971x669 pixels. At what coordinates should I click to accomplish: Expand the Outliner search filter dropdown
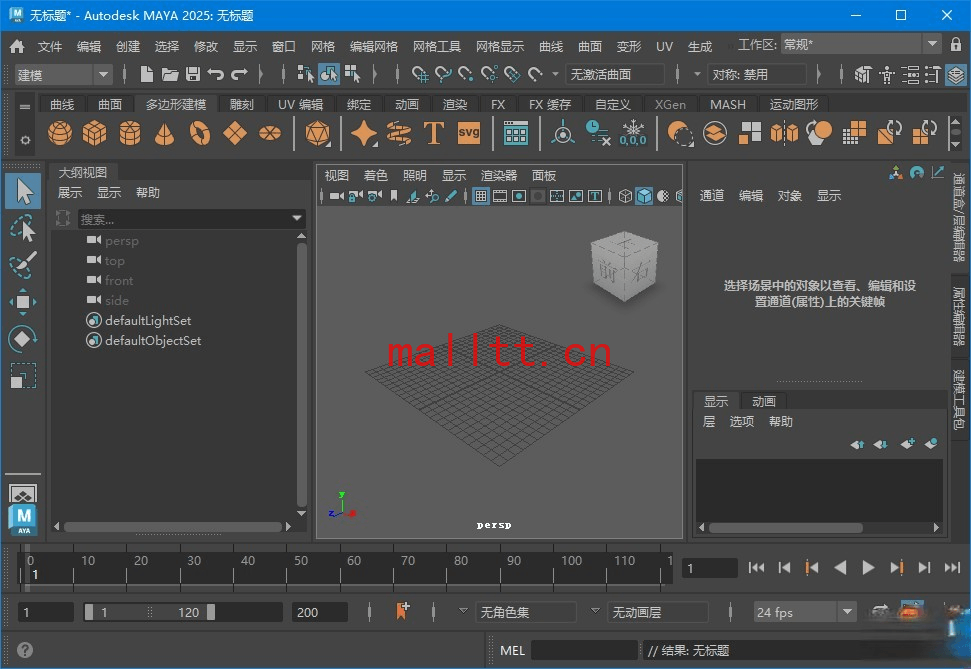pyautogui.click(x=296, y=218)
